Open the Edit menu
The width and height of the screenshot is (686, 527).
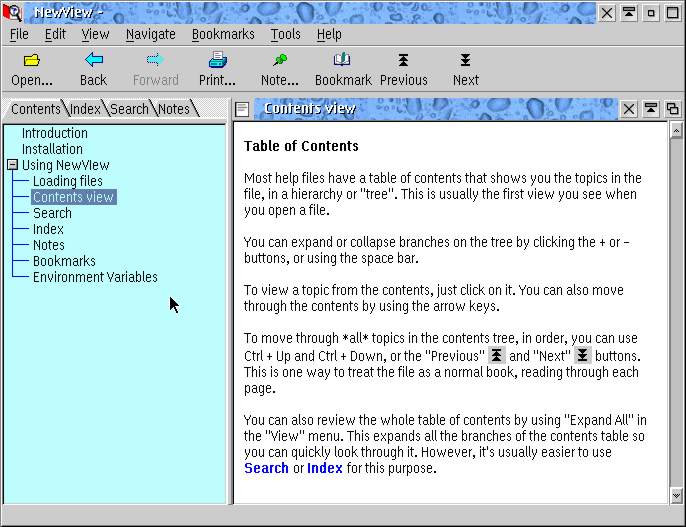pos(55,34)
